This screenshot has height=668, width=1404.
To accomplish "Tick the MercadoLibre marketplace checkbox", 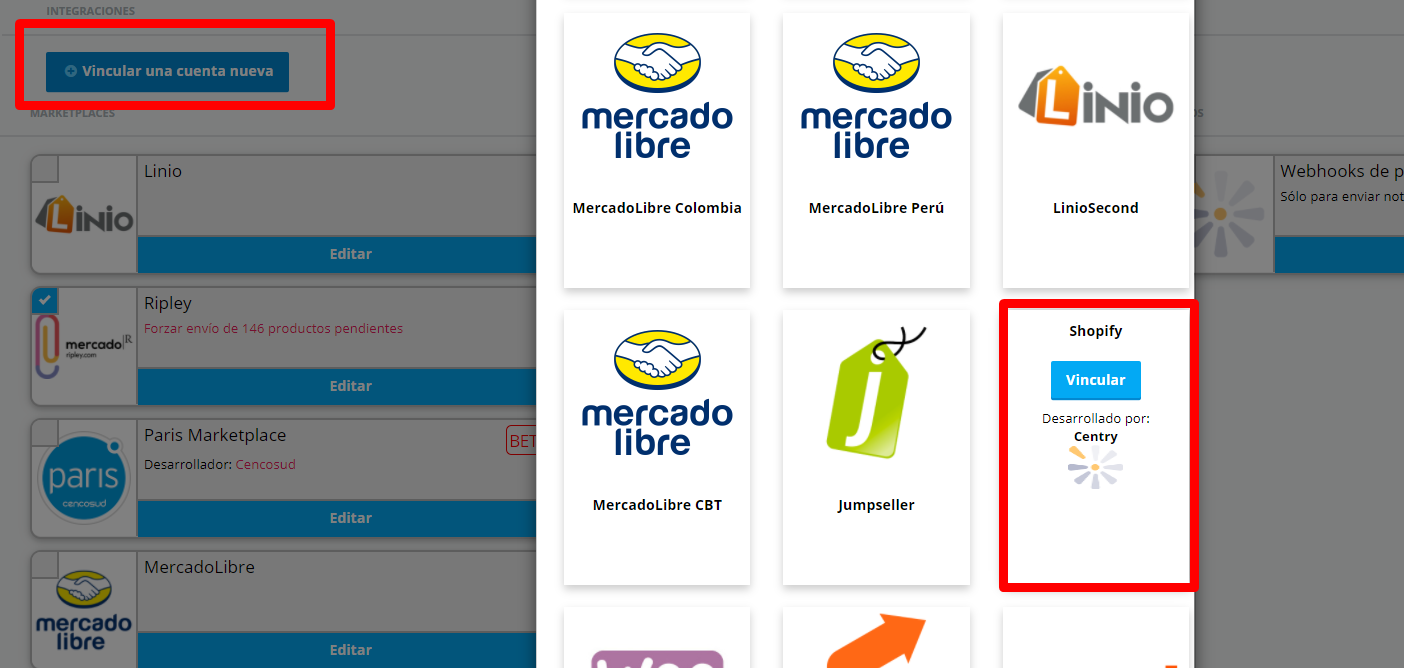I will [x=45, y=565].
